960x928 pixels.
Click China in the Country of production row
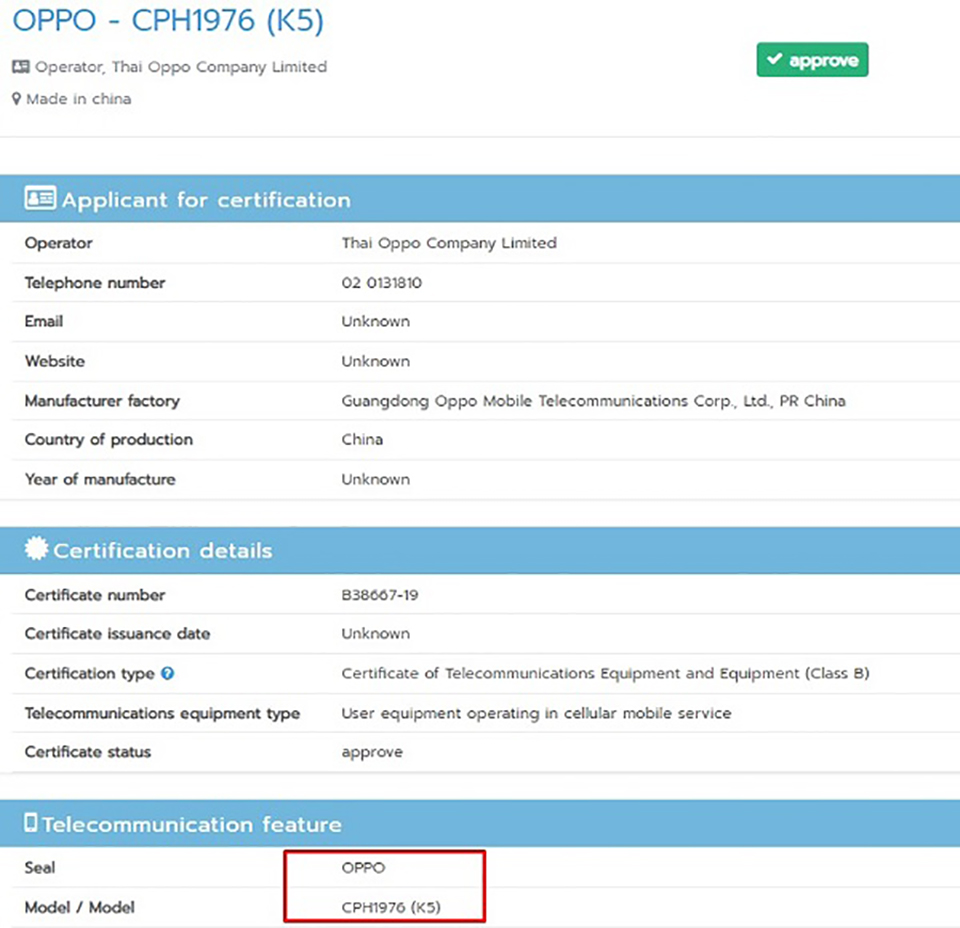(362, 440)
